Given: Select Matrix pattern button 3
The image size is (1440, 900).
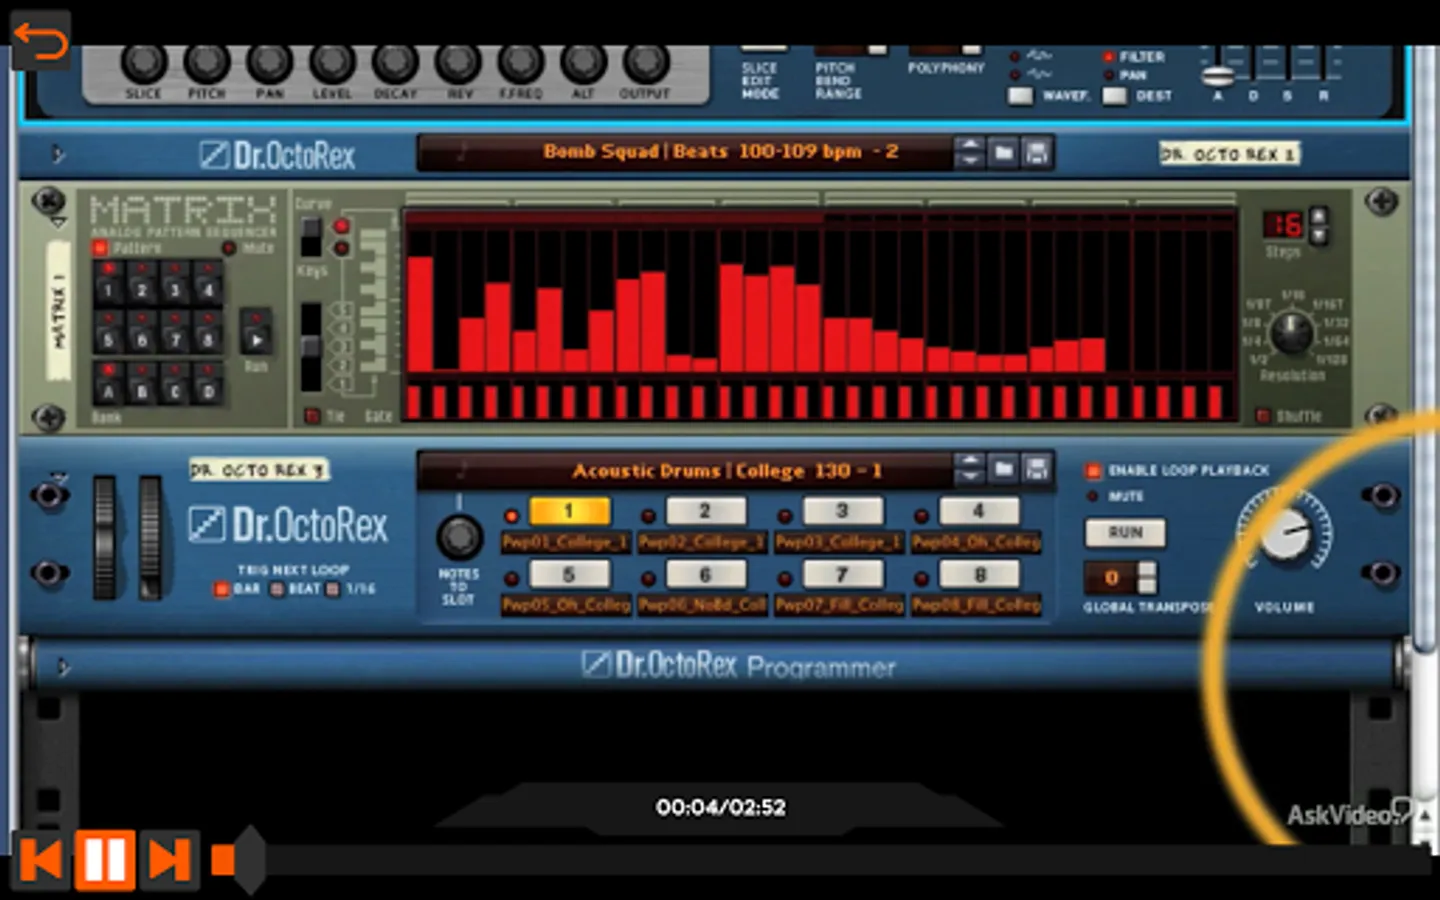Looking at the screenshot, I should point(175,283).
